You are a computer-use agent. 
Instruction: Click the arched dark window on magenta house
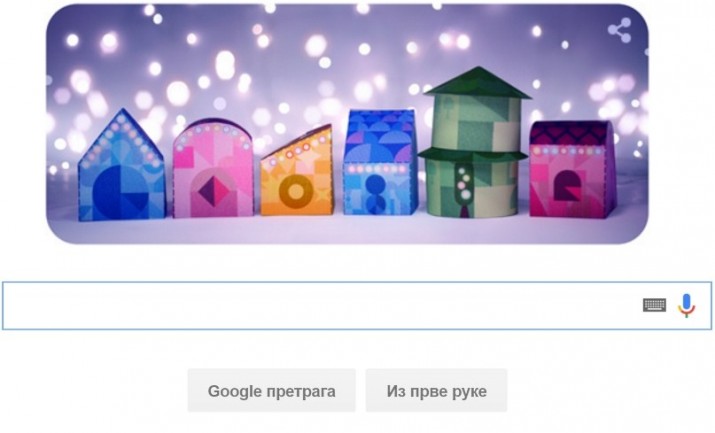(x=567, y=186)
